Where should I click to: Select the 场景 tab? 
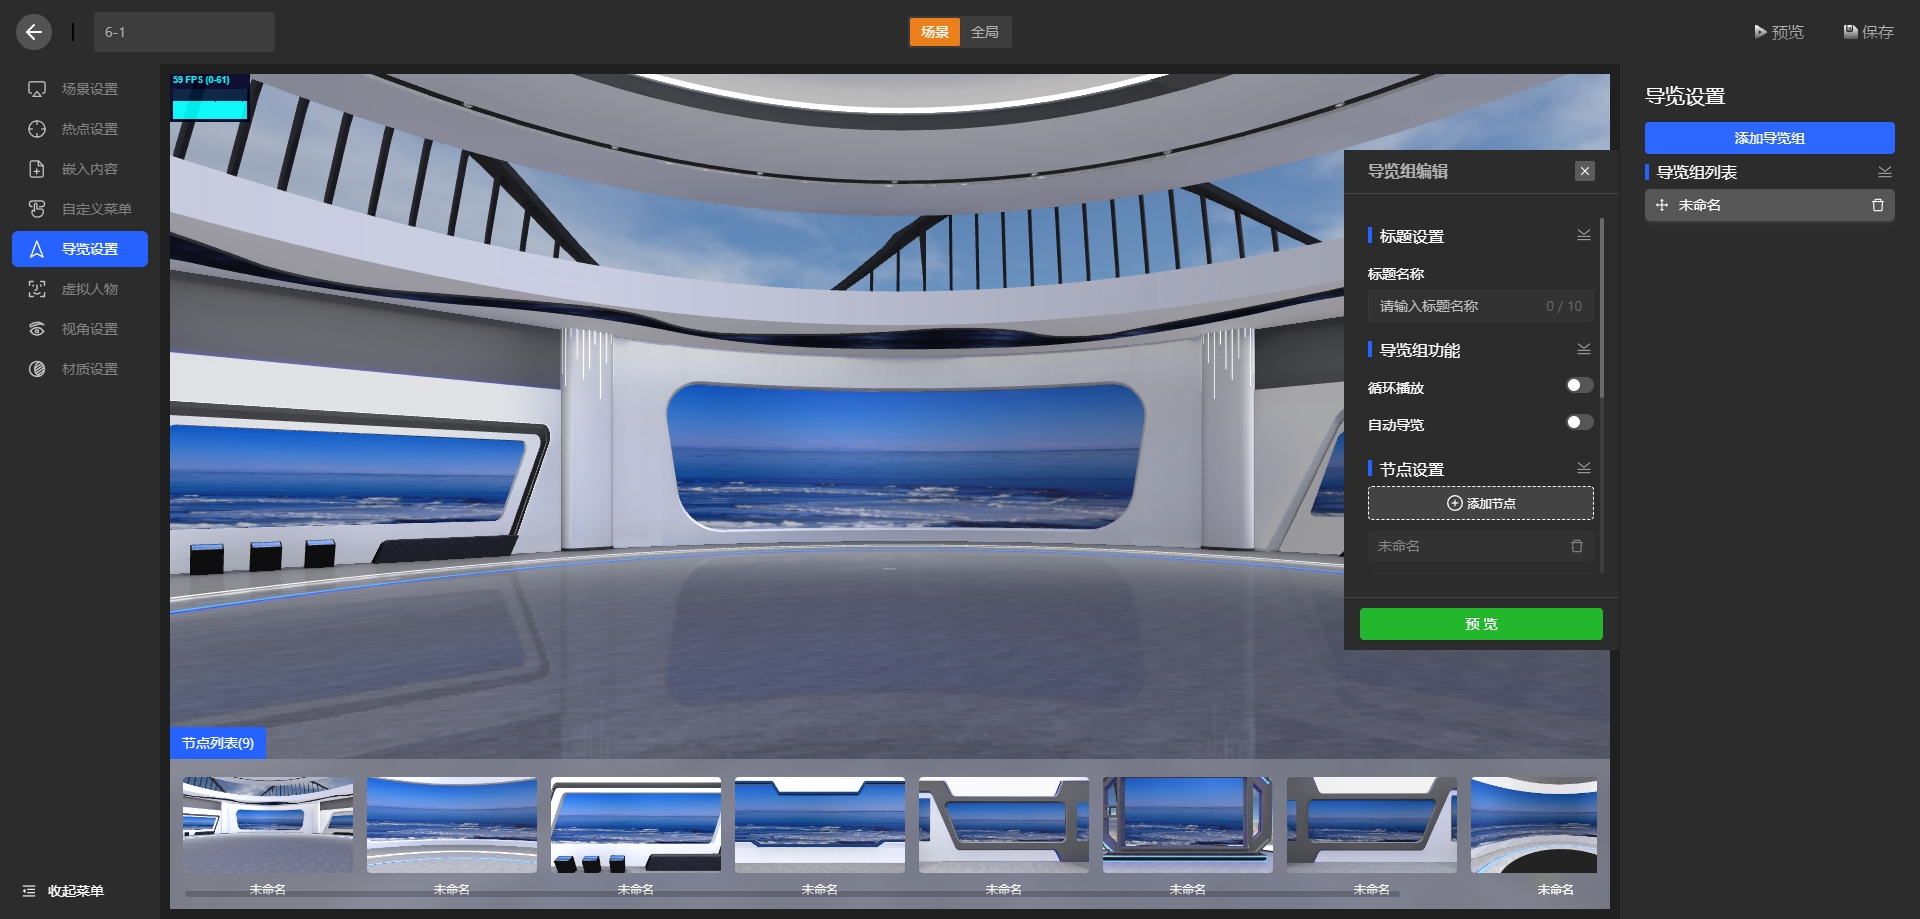(934, 32)
